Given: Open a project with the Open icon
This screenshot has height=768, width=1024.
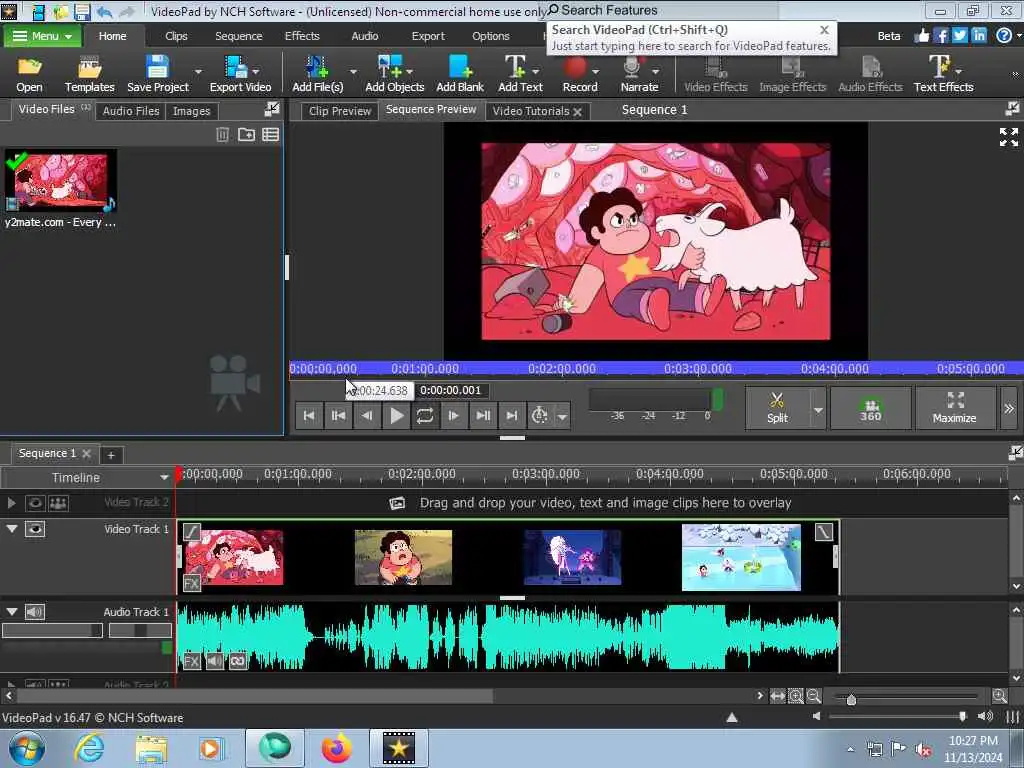Looking at the screenshot, I should (29, 74).
